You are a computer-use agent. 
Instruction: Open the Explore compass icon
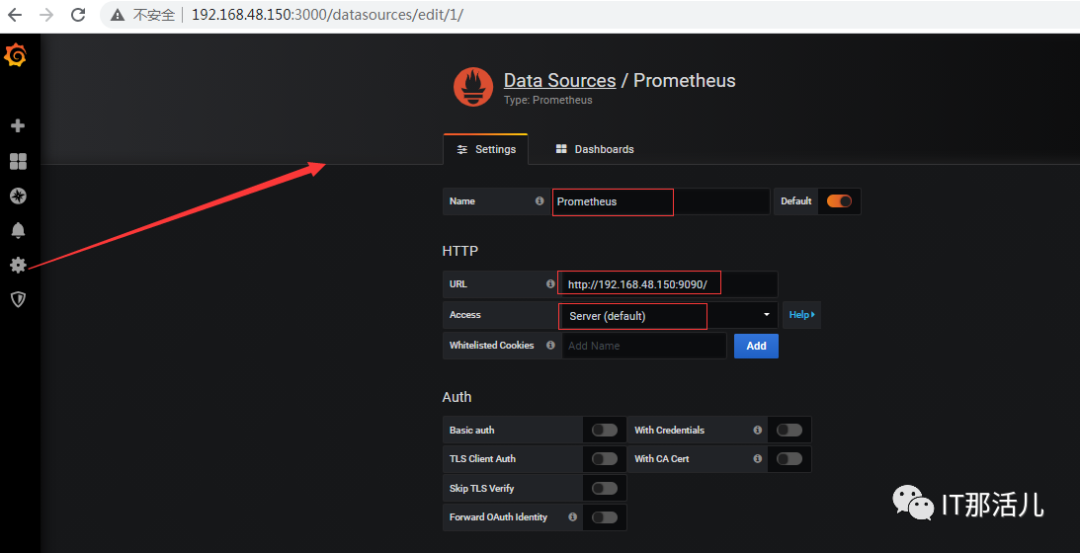point(19,196)
